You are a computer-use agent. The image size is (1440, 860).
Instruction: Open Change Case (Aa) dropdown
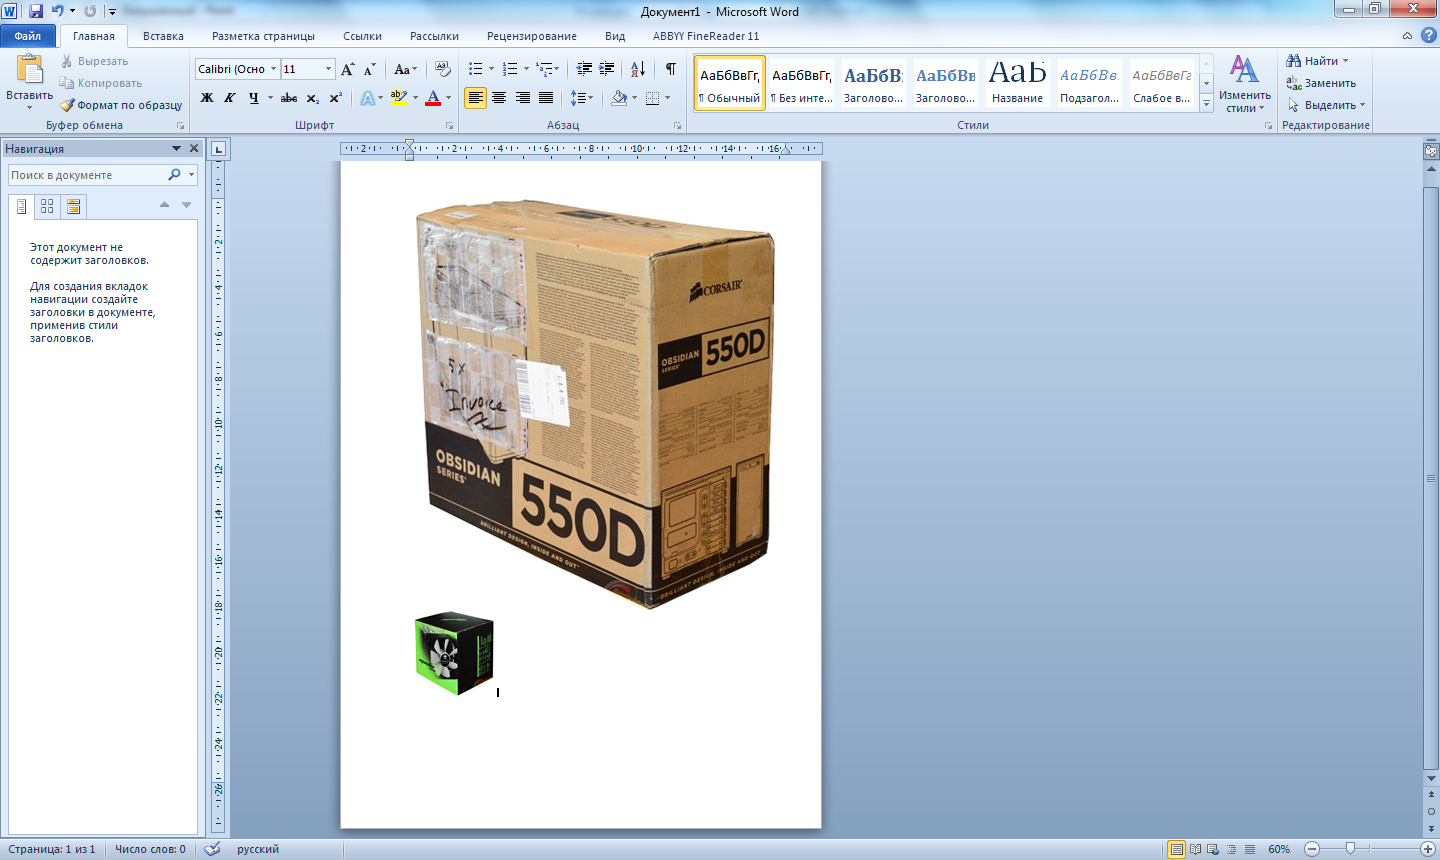pyautogui.click(x=405, y=69)
